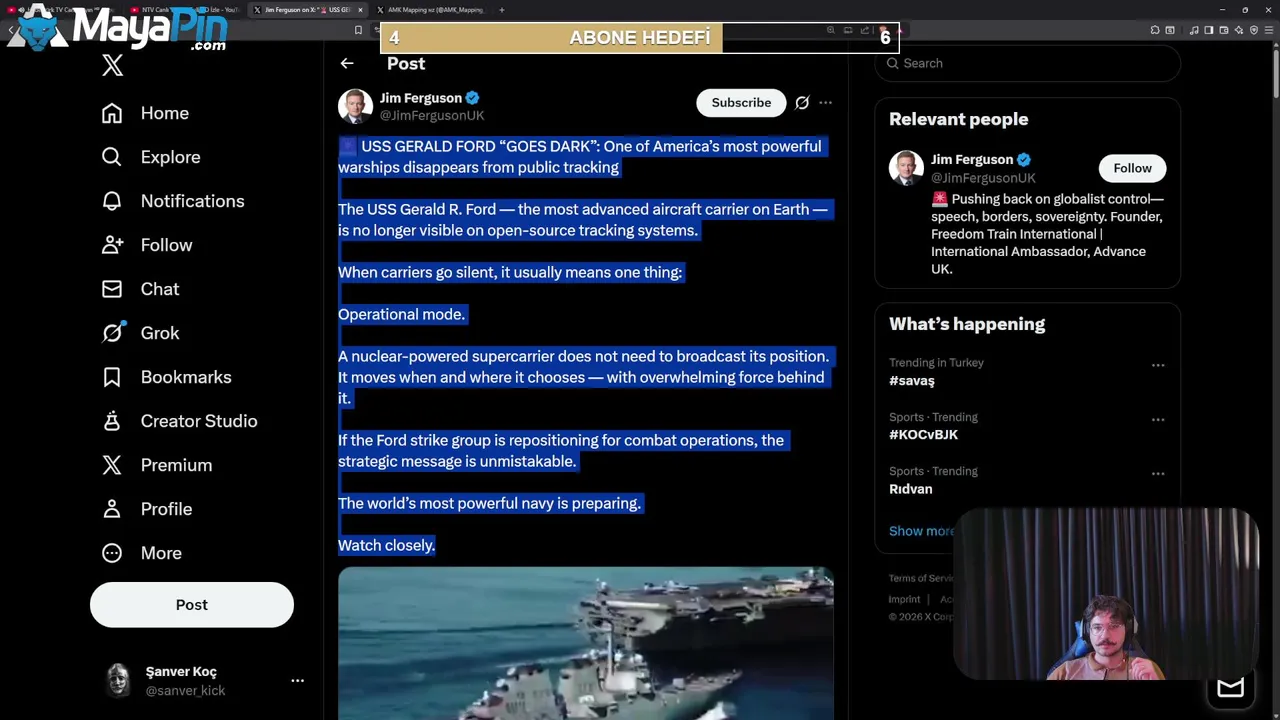Open the Rıdvan trending topic
Screen dimensions: 1280x720
tap(910, 489)
